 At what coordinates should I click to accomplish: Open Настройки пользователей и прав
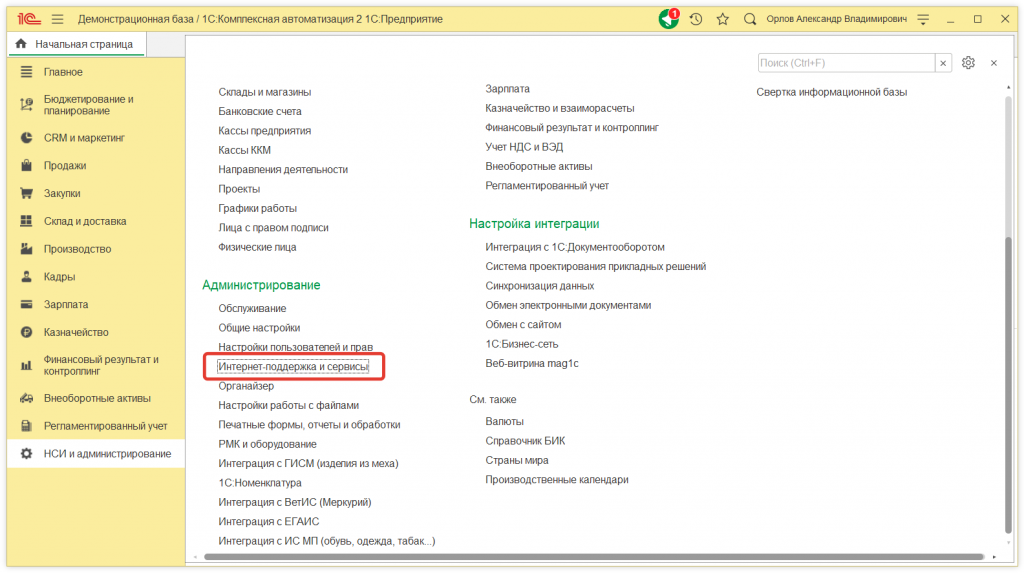click(x=295, y=347)
